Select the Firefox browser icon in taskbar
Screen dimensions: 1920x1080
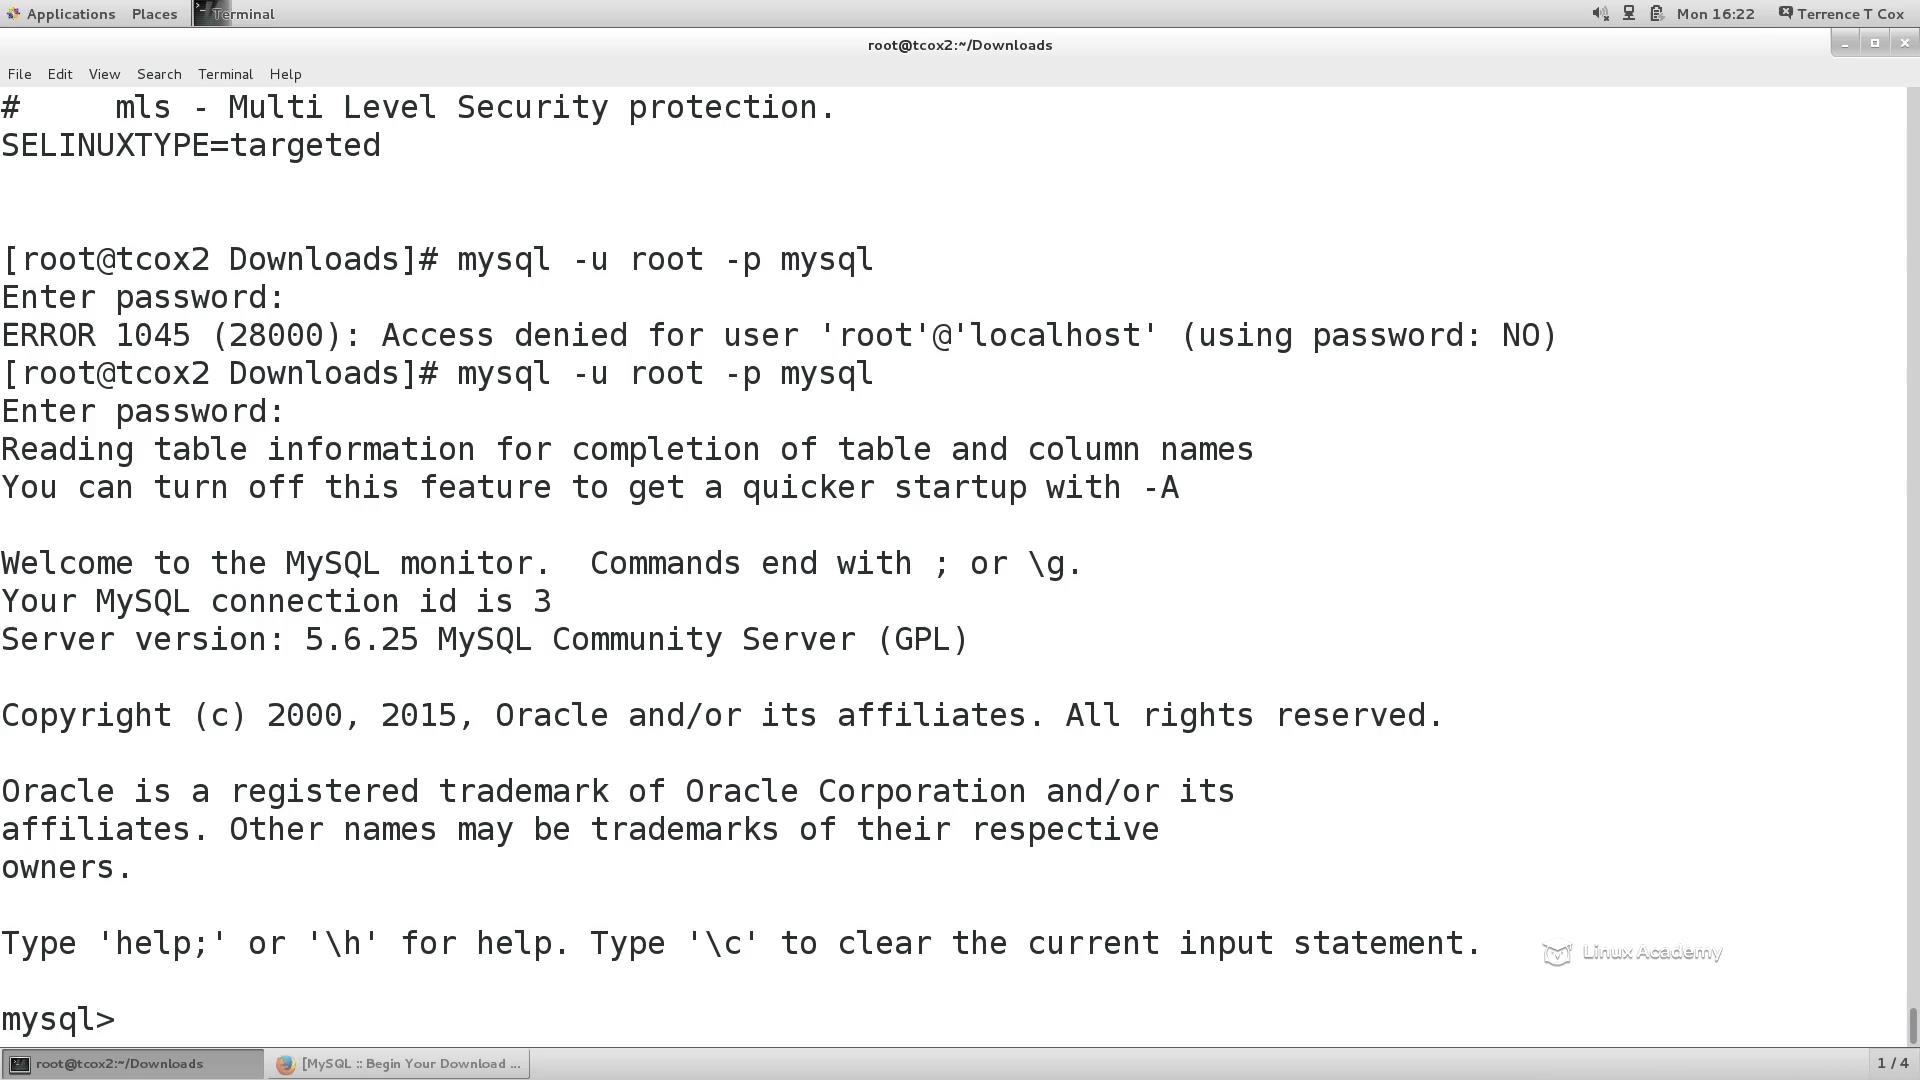[x=286, y=1063]
